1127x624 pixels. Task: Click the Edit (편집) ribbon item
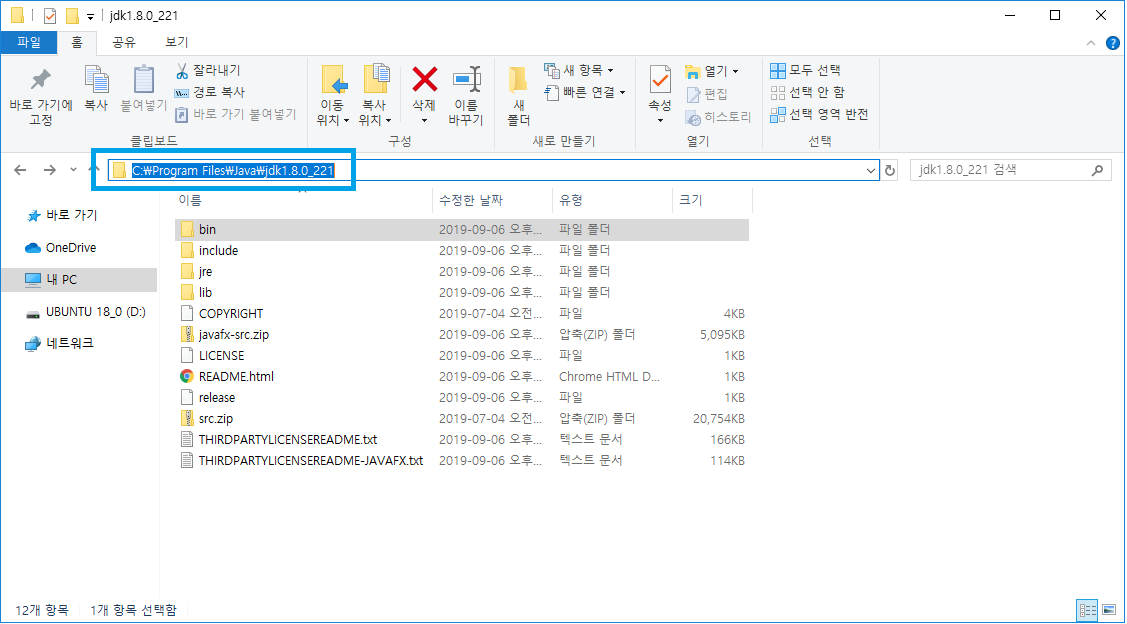pyautogui.click(x=707, y=94)
